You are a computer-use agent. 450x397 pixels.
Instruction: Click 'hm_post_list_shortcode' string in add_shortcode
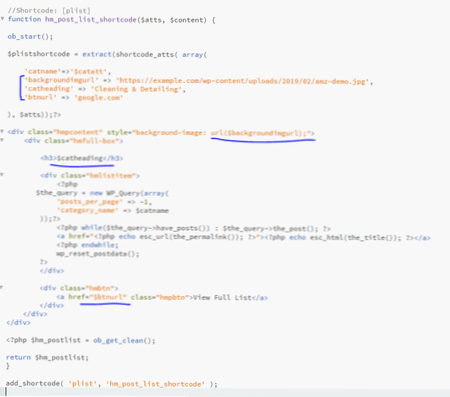click(x=156, y=384)
